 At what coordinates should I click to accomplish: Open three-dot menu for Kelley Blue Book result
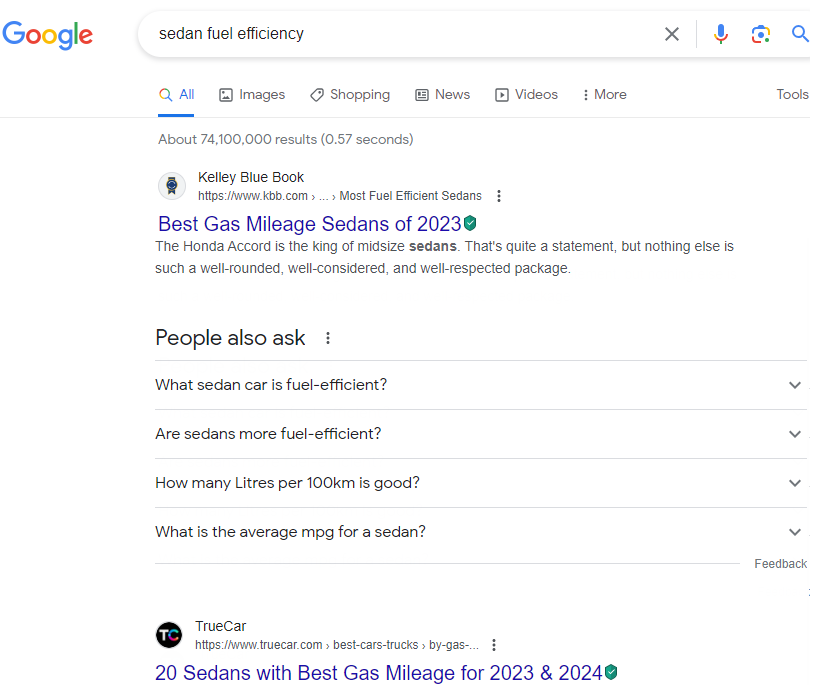point(499,196)
